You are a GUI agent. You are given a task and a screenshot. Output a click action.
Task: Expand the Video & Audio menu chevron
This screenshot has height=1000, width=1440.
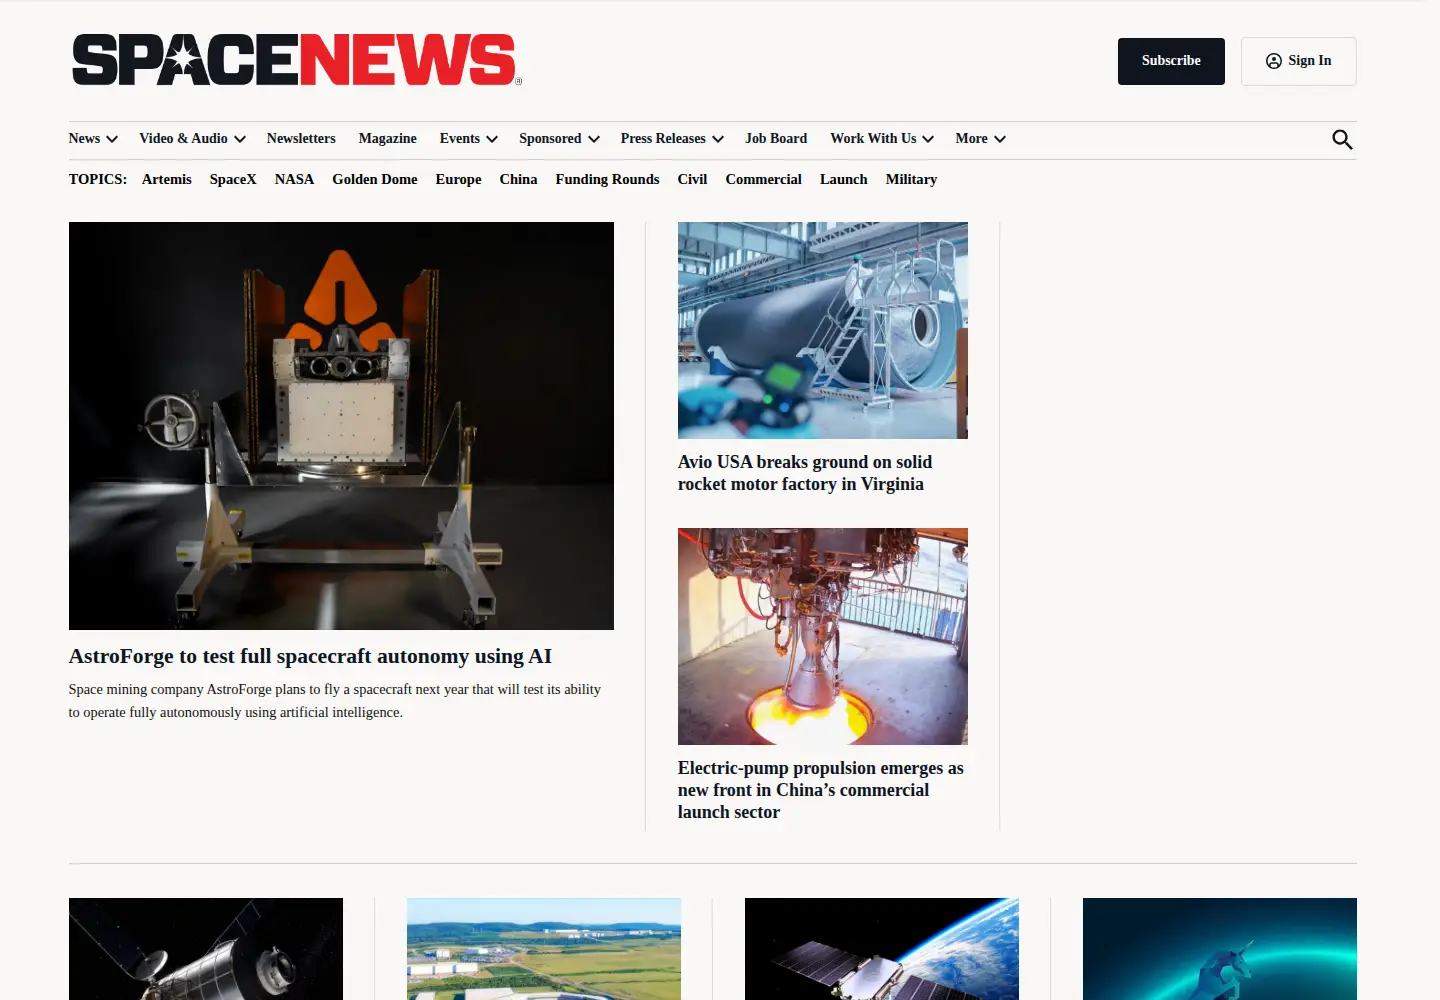pyautogui.click(x=240, y=139)
